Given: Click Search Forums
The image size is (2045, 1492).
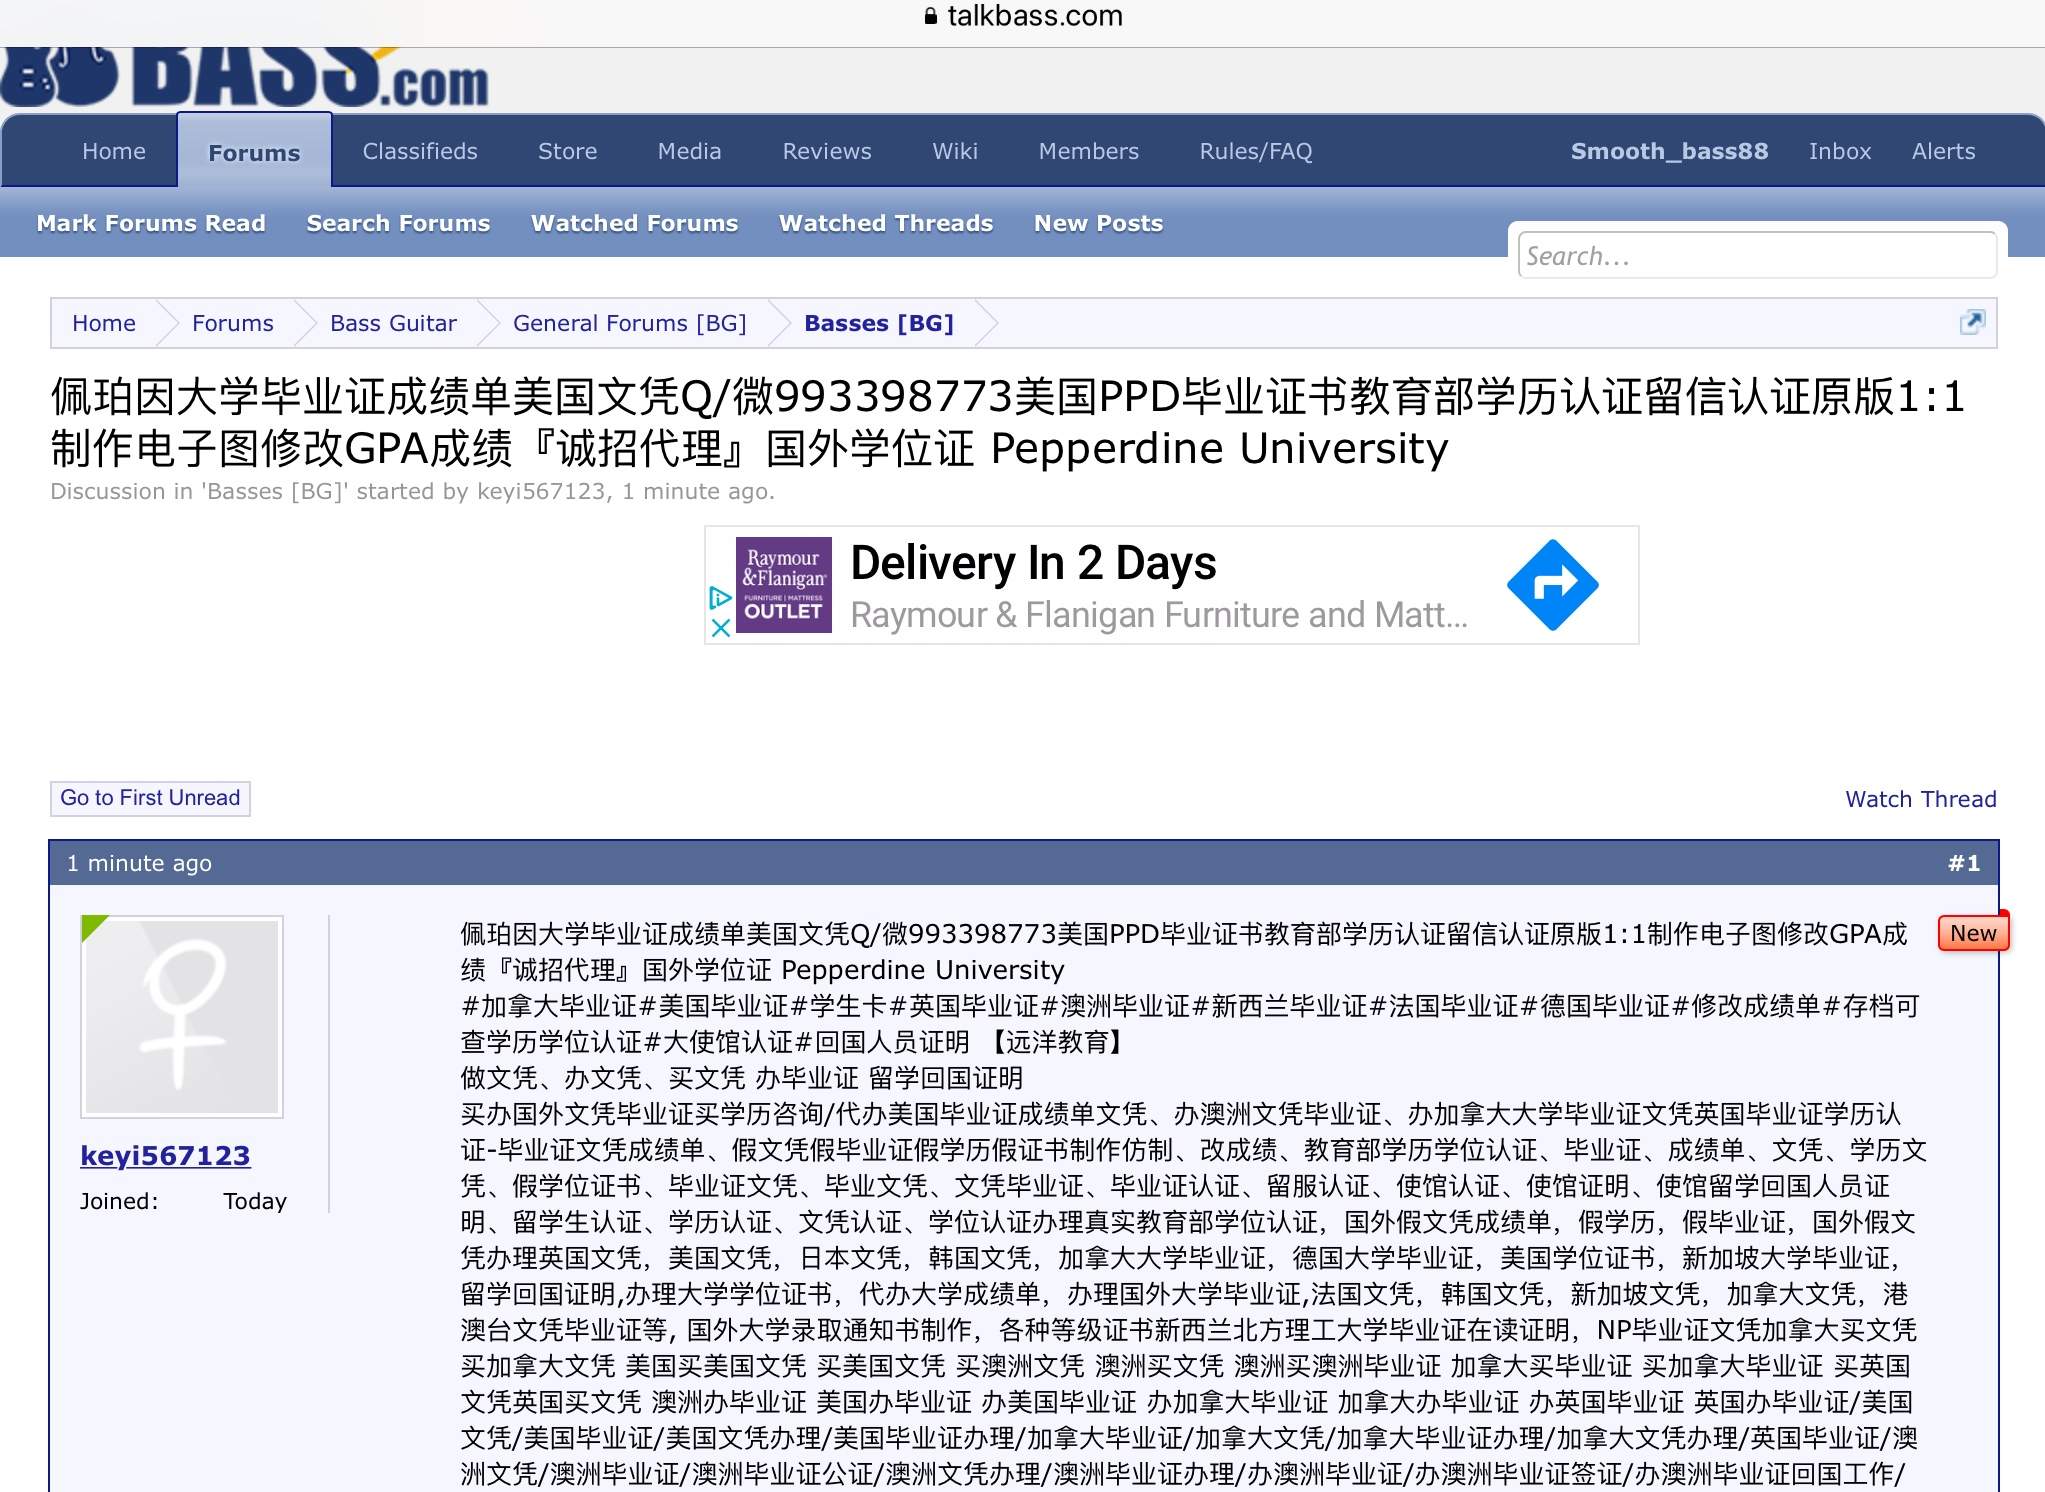Looking at the screenshot, I should coord(398,223).
